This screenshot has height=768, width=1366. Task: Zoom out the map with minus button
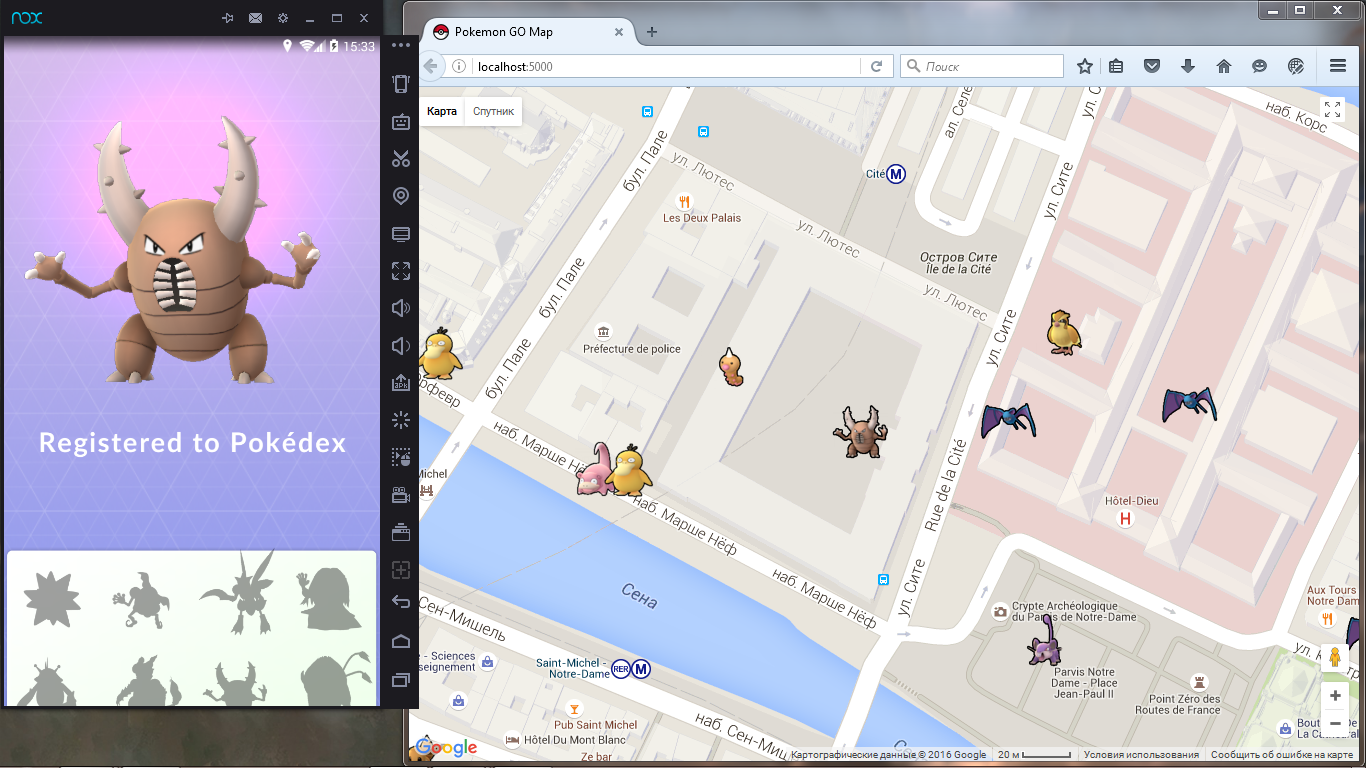[1335, 722]
